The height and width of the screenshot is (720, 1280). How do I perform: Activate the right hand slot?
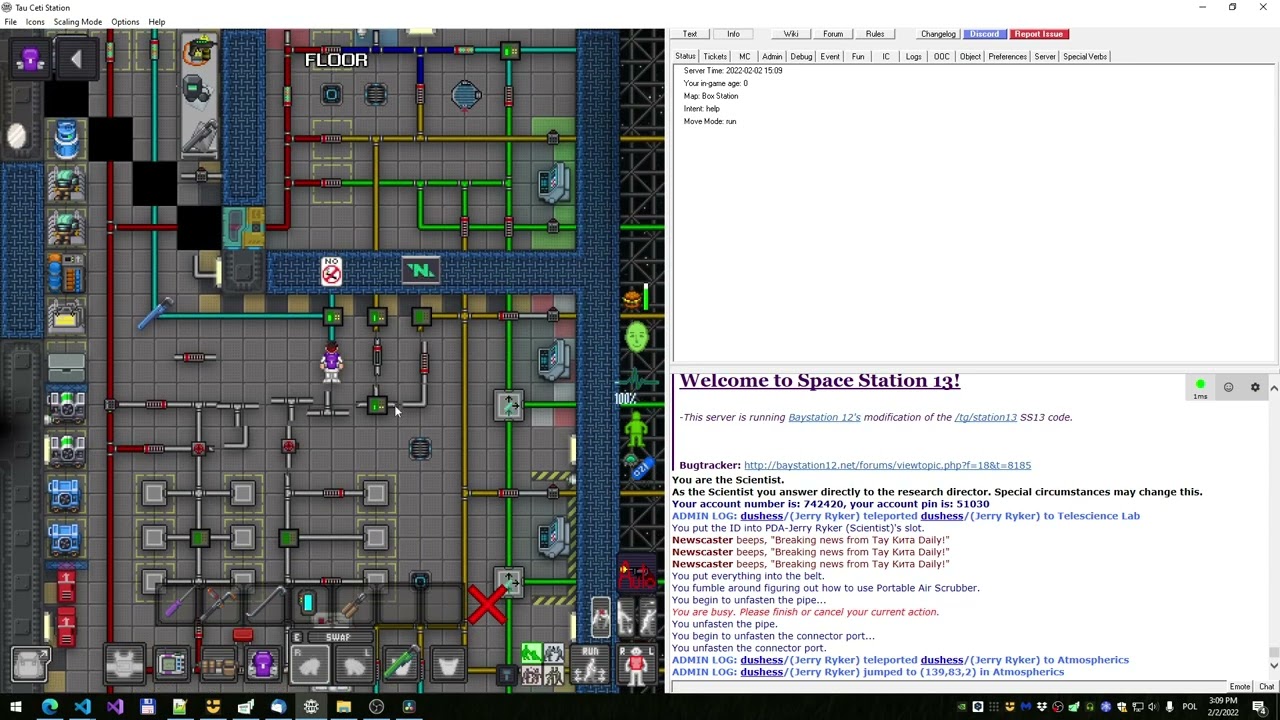click(310, 664)
